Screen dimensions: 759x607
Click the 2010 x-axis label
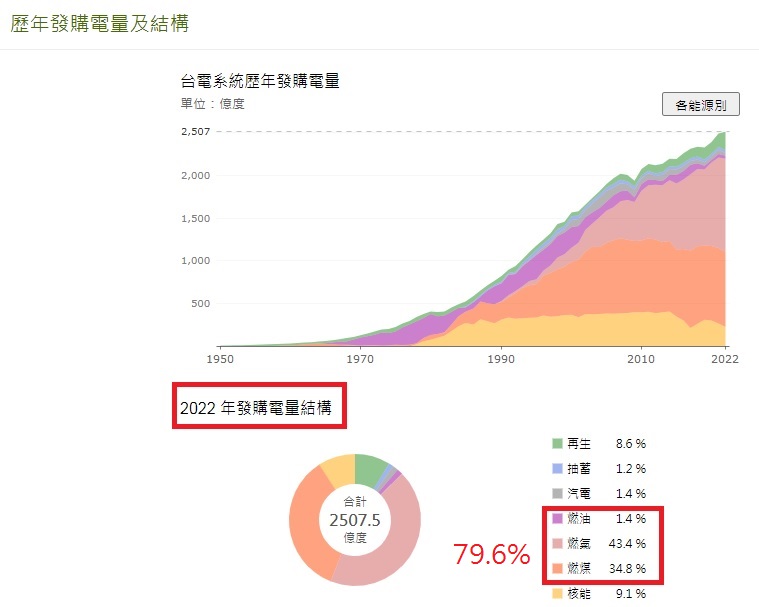pos(641,359)
